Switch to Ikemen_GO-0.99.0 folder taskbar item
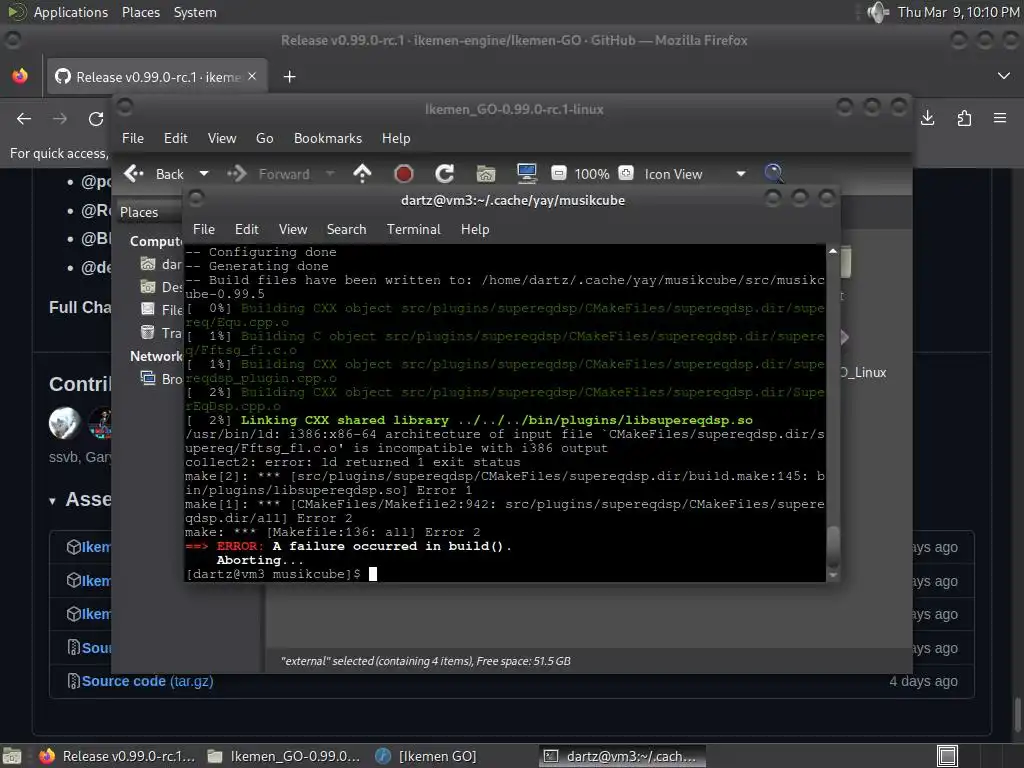 tap(283, 756)
